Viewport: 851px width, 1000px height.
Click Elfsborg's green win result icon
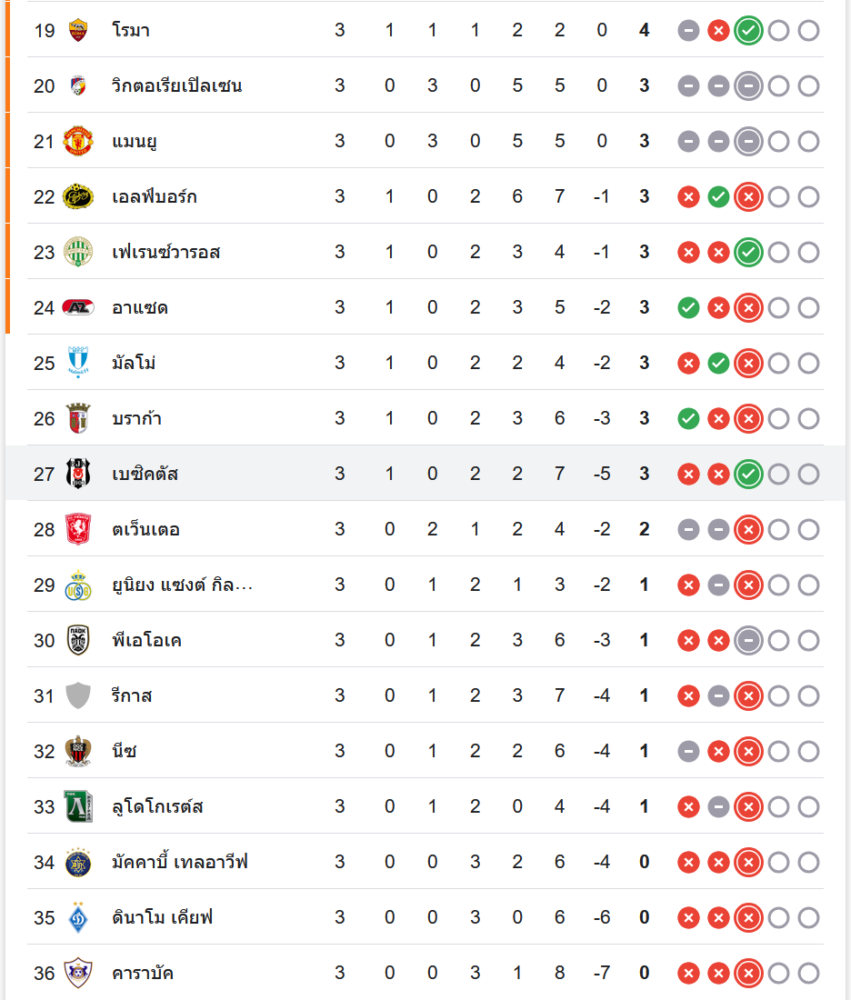coord(718,197)
